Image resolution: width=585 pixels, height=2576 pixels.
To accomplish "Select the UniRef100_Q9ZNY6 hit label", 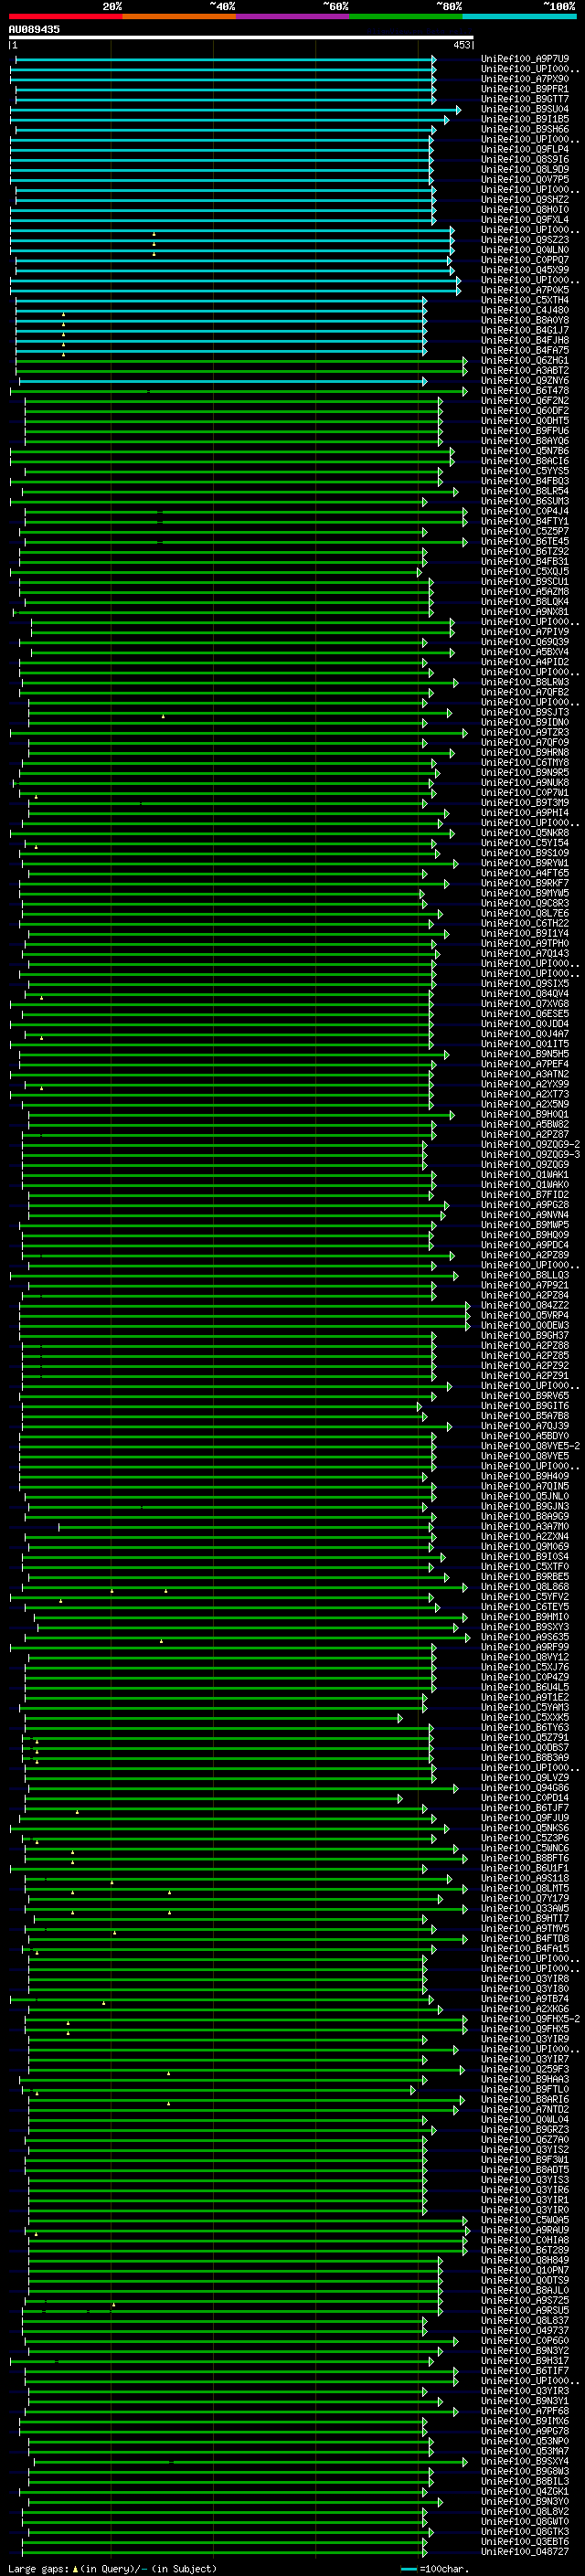I will (x=525, y=380).
